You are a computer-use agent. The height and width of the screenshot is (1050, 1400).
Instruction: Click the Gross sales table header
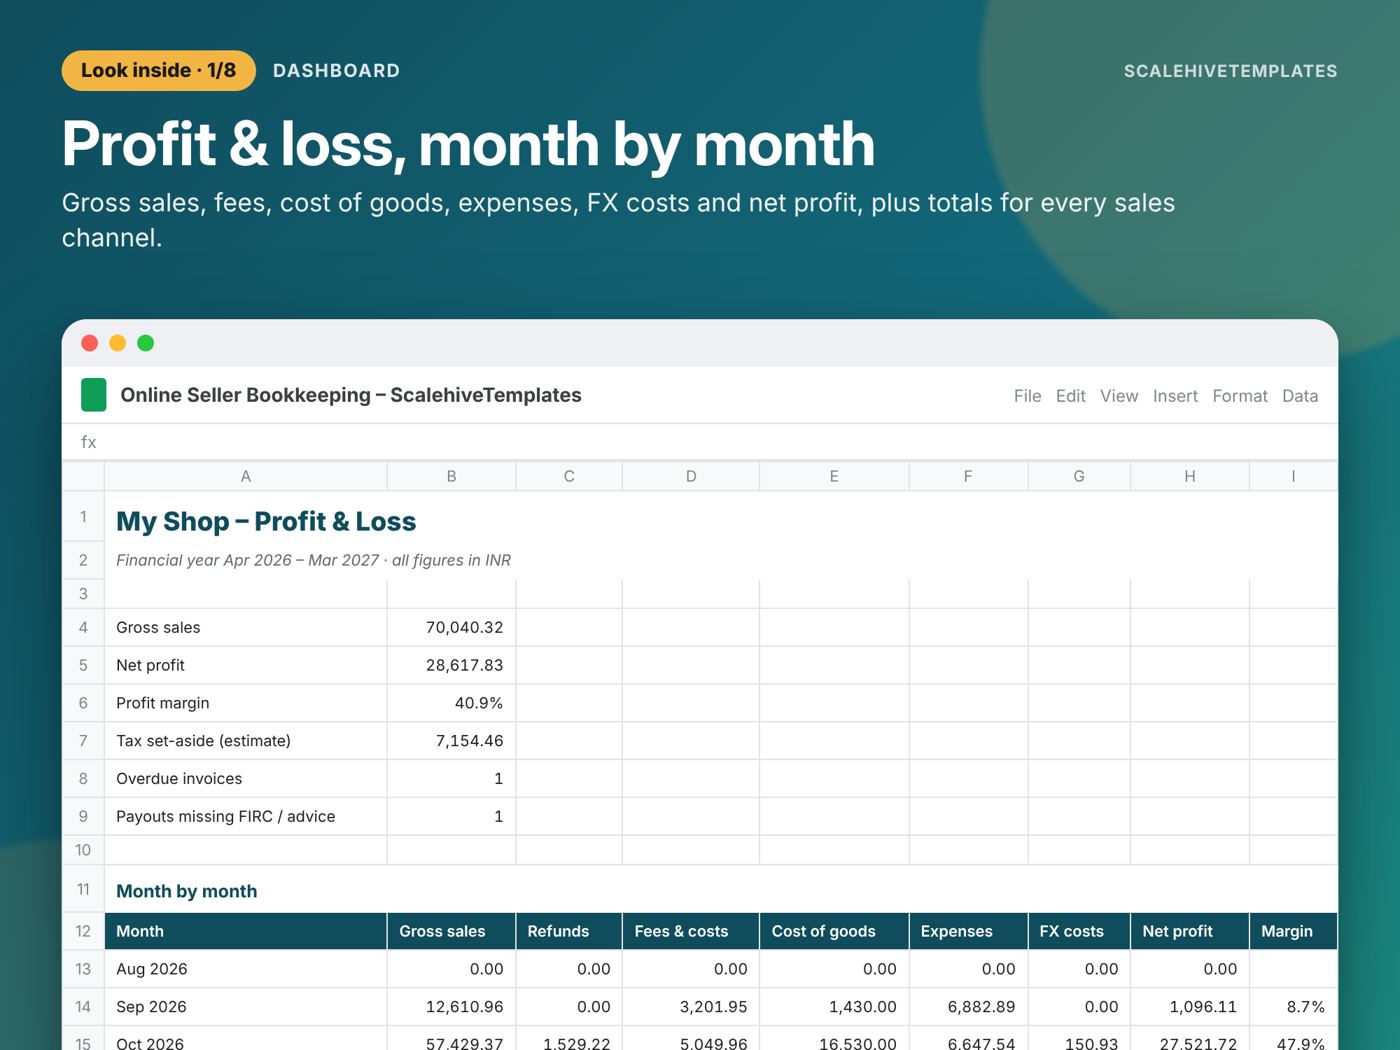pyautogui.click(x=451, y=931)
